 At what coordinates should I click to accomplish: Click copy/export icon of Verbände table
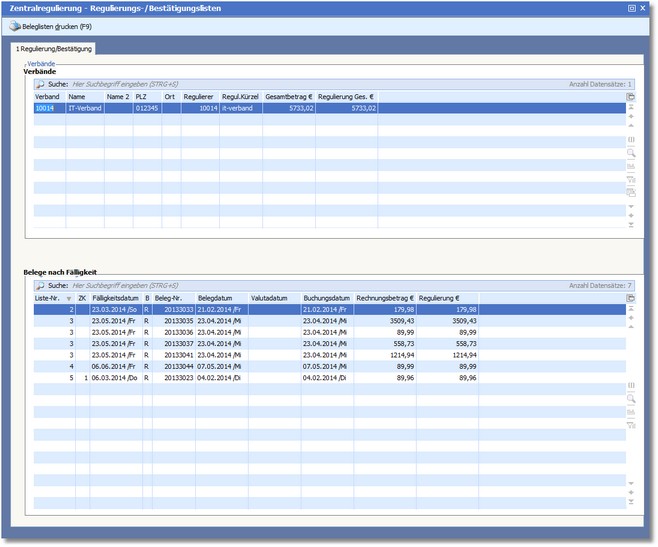pyautogui.click(x=631, y=97)
